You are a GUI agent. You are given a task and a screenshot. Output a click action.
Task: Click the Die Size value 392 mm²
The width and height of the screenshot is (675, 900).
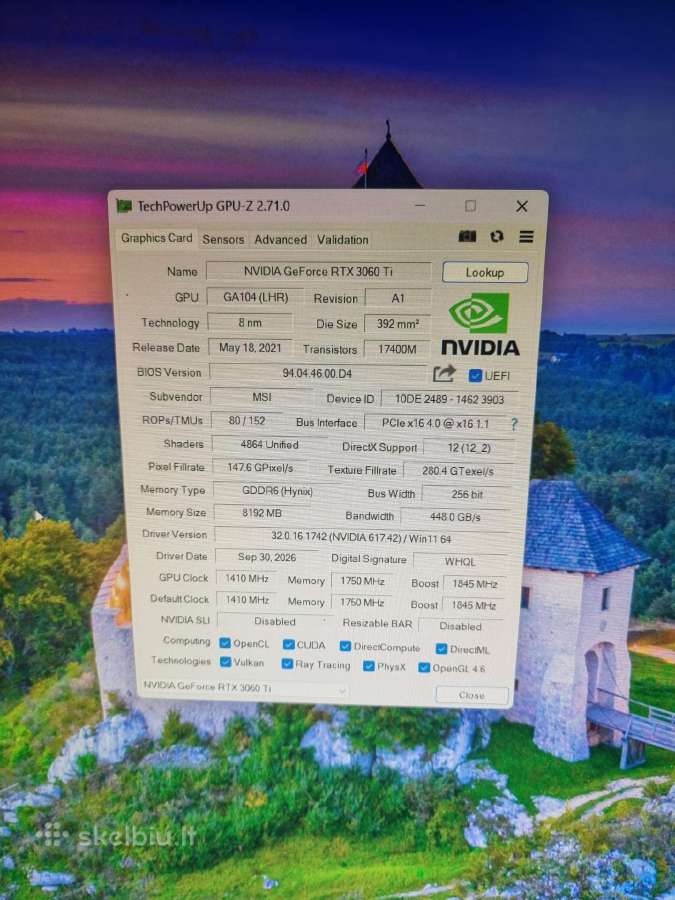point(397,324)
